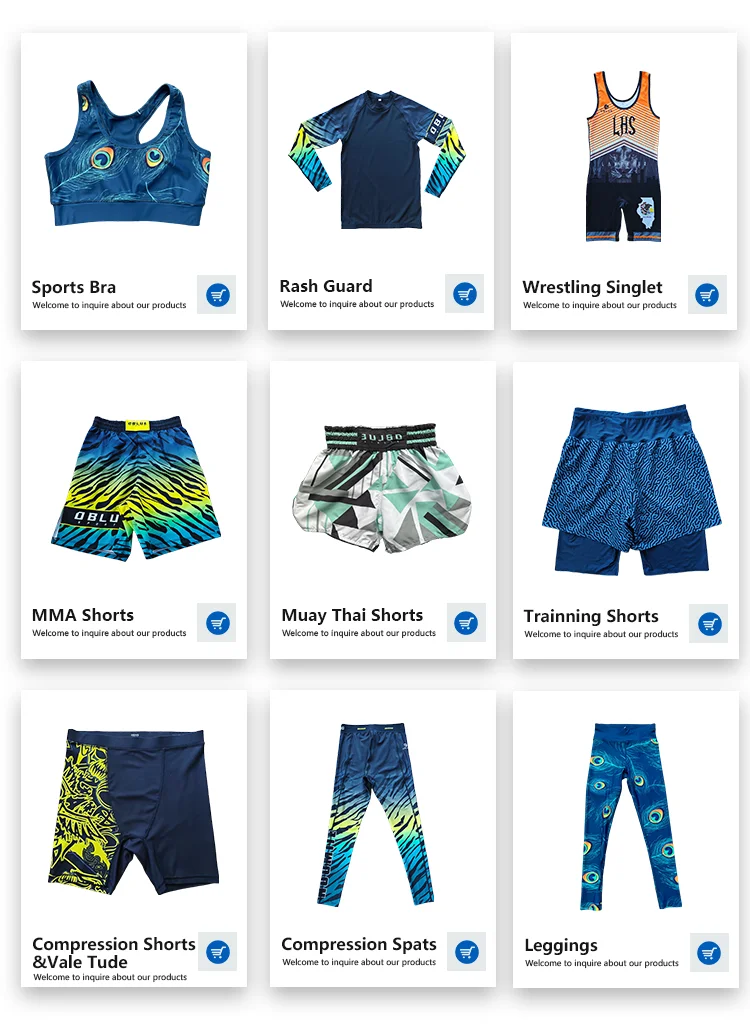
Task: Click the cart icon on Sports Bra card
Action: click(217, 295)
